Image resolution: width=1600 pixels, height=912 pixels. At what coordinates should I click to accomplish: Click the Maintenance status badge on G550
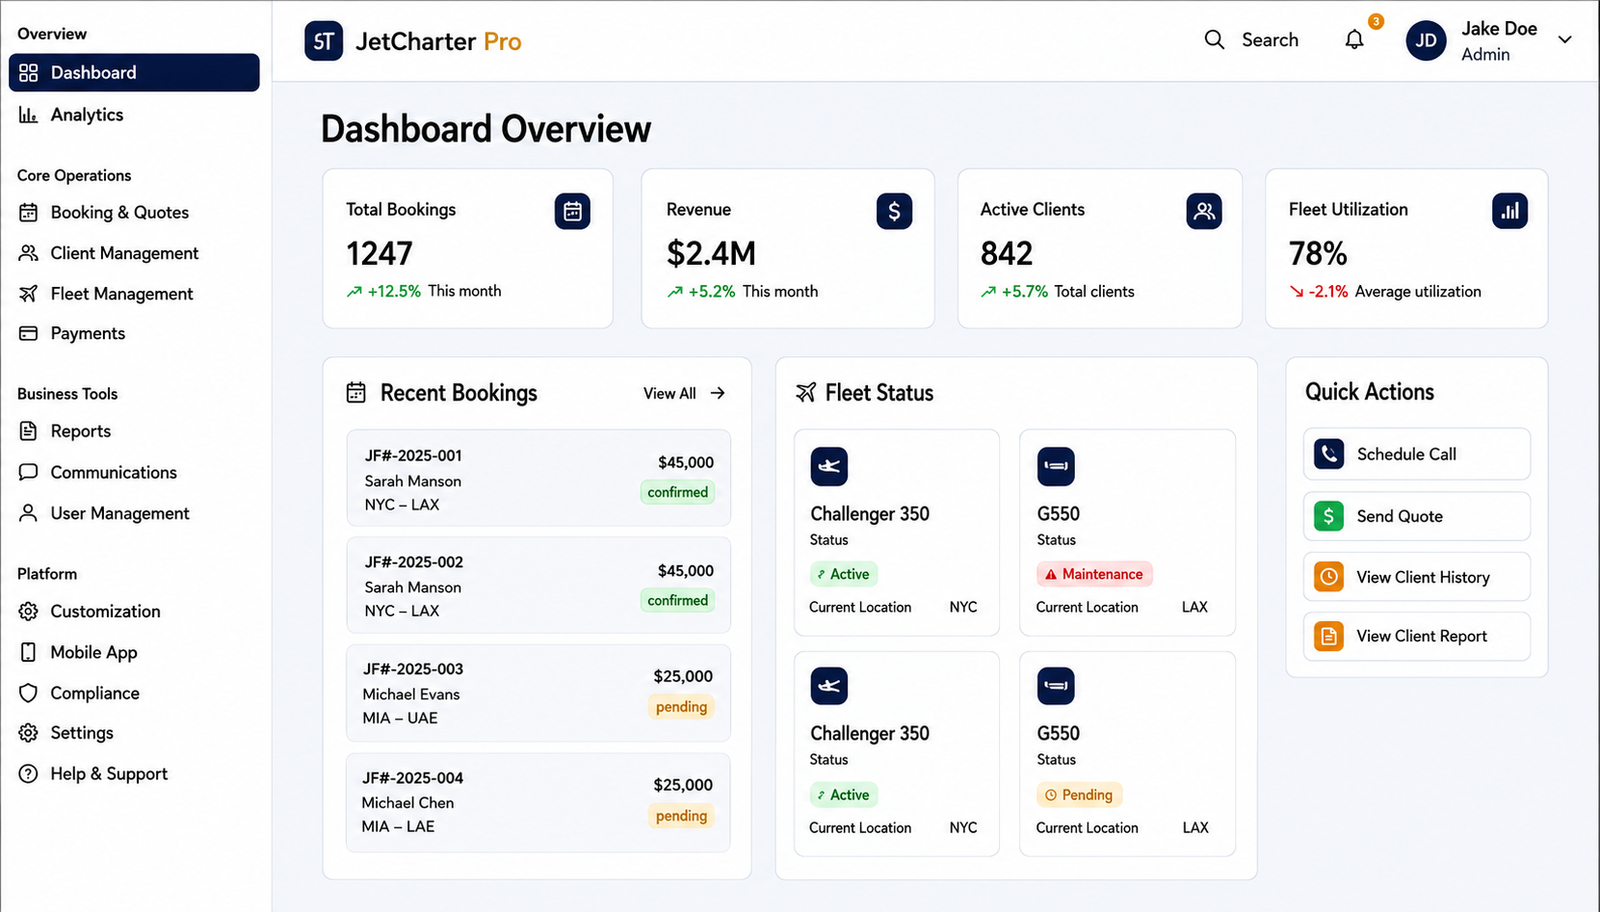tap(1095, 574)
